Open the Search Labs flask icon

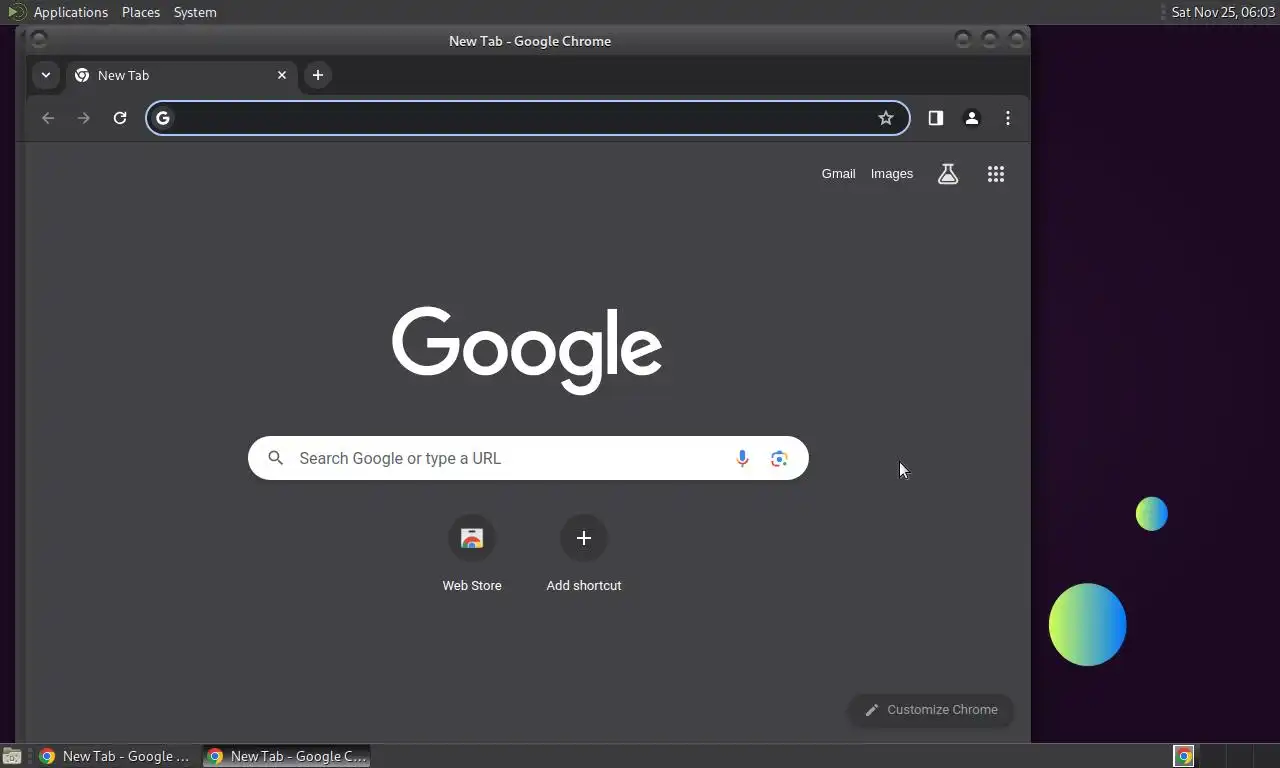(x=948, y=174)
